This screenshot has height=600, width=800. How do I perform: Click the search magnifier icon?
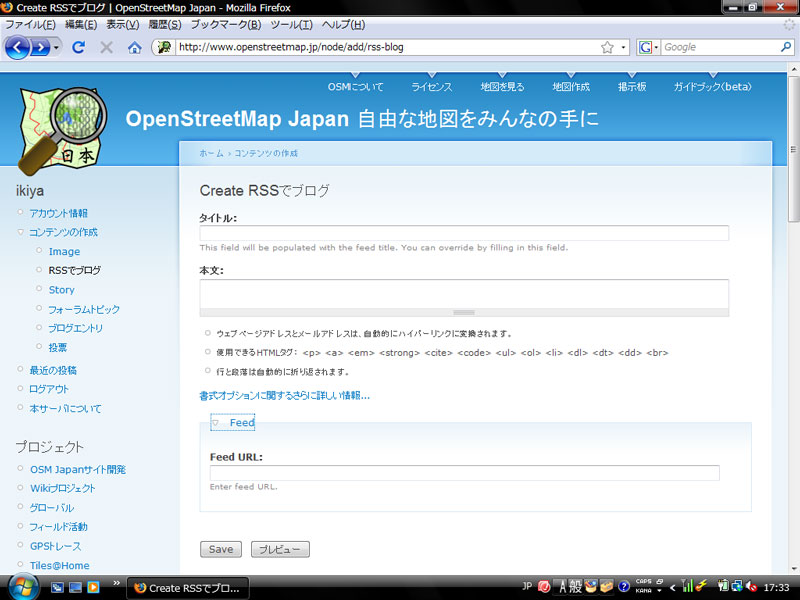[x=786, y=47]
